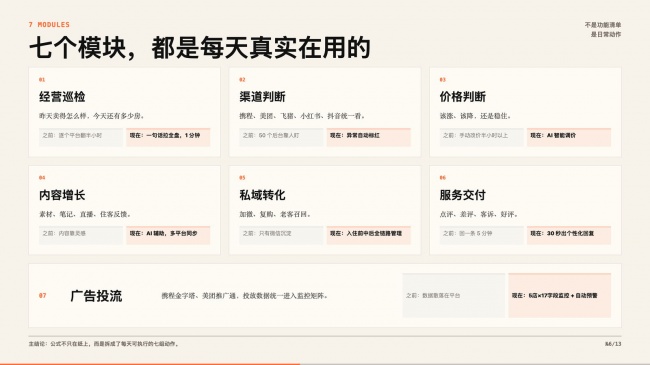650x365 pixels.
Task: Click the '现在：一句话拉全盘，1 分钟' box
Action: click(168, 137)
